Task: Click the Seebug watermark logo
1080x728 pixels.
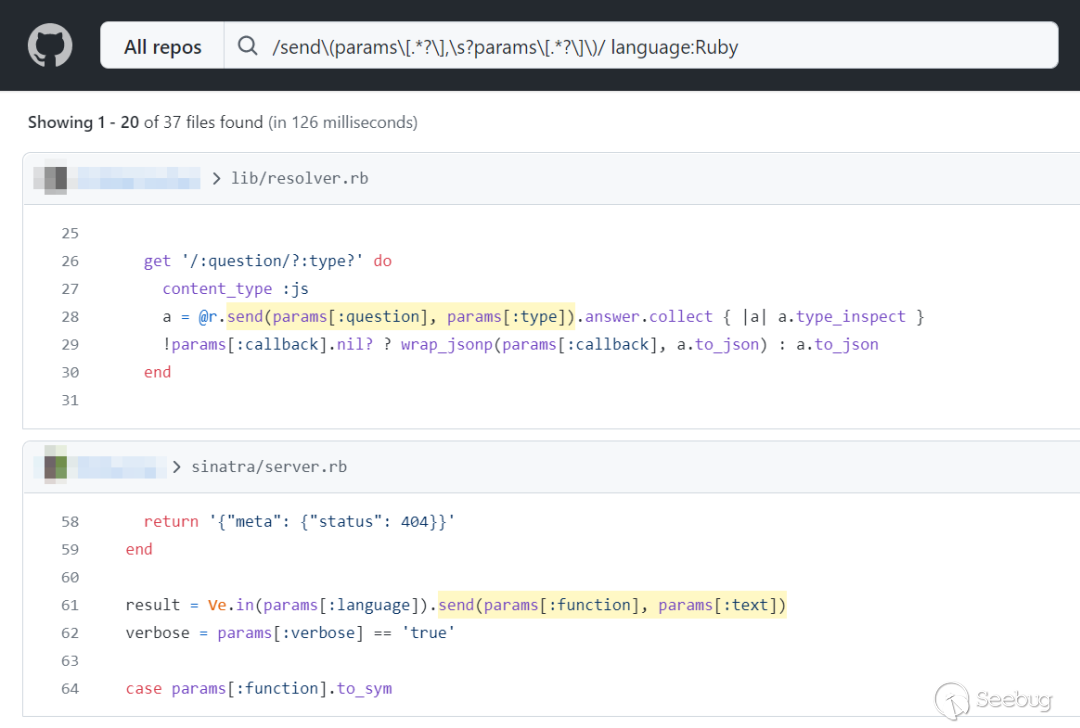Action: (993, 699)
